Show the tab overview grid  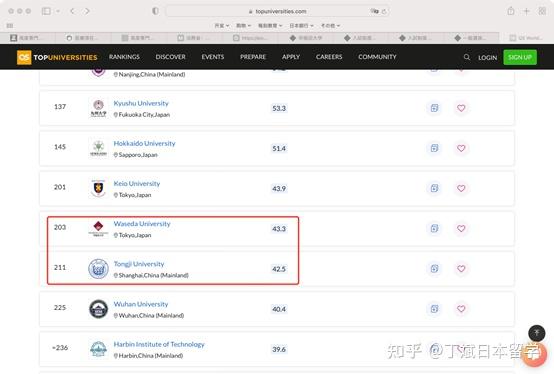pos(542,11)
